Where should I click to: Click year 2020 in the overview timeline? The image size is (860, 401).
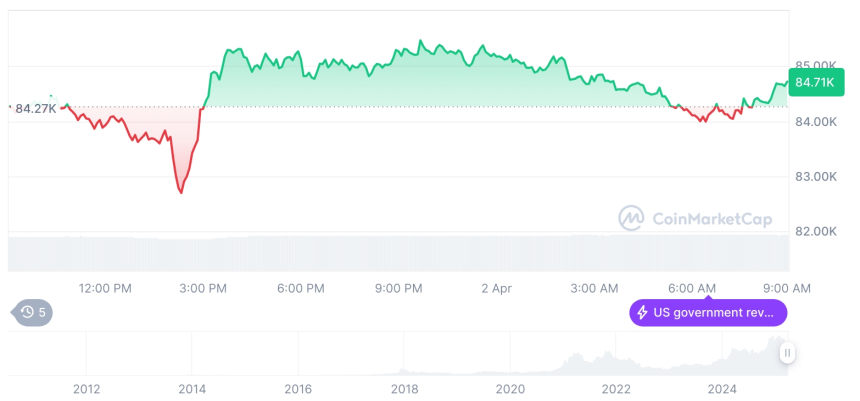pyautogui.click(x=510, y=389)
